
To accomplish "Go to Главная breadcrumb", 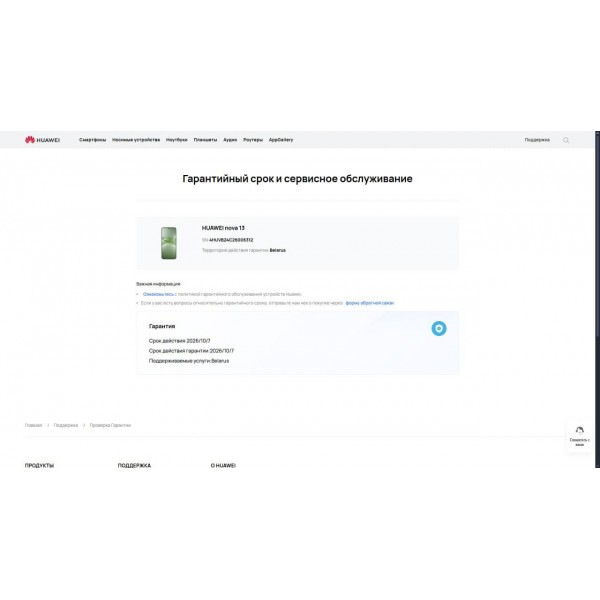I will click(33, 425).
